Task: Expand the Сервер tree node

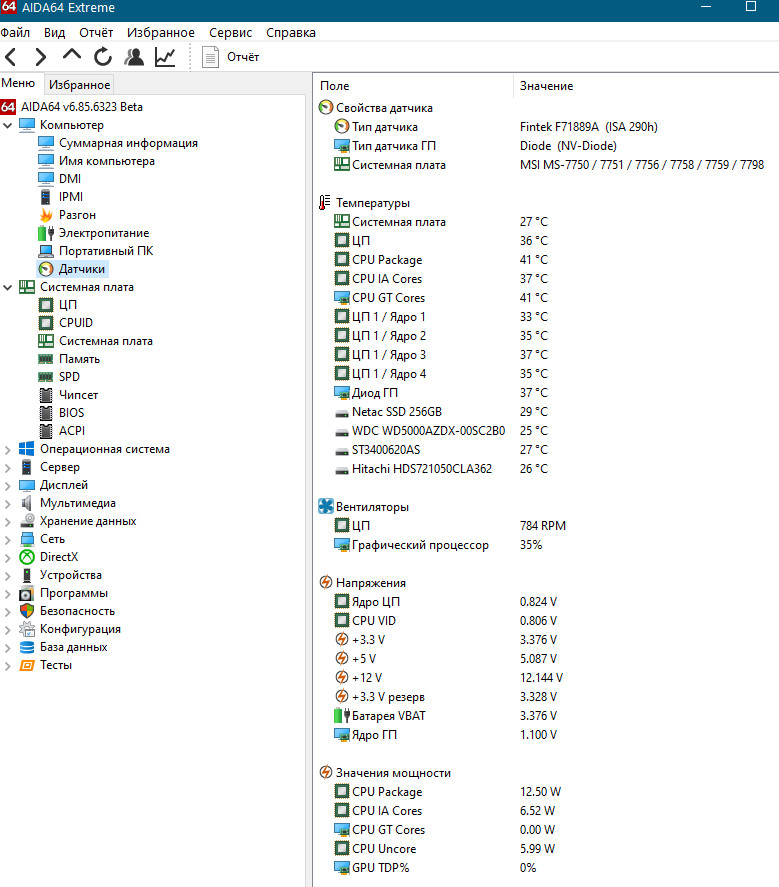Action: pyautogui.click(x=7, y=468)
